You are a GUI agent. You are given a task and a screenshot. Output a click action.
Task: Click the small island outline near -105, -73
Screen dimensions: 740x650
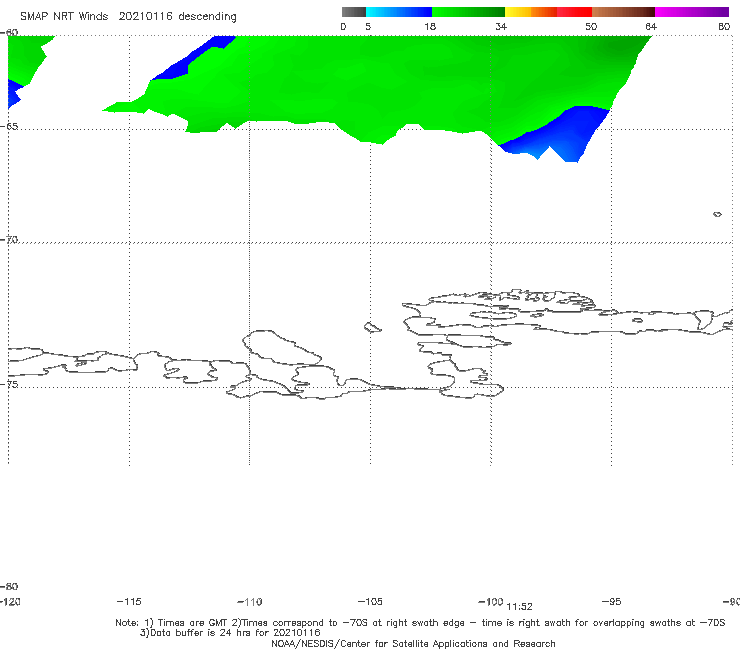coord(372,327)
